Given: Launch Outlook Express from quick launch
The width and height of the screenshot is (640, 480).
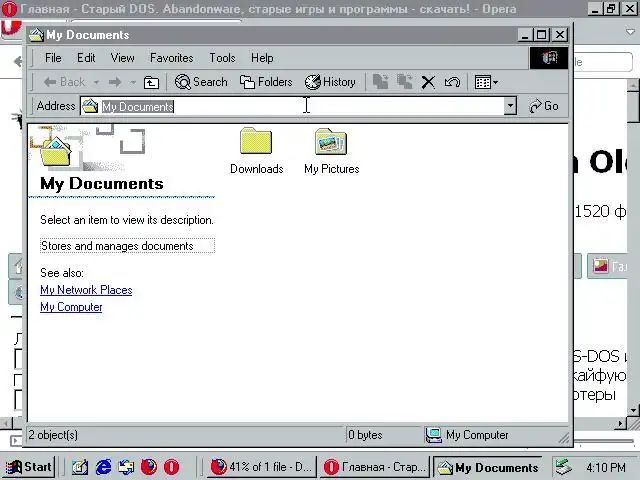Looking at the screenshot, I should click(126, 467).
